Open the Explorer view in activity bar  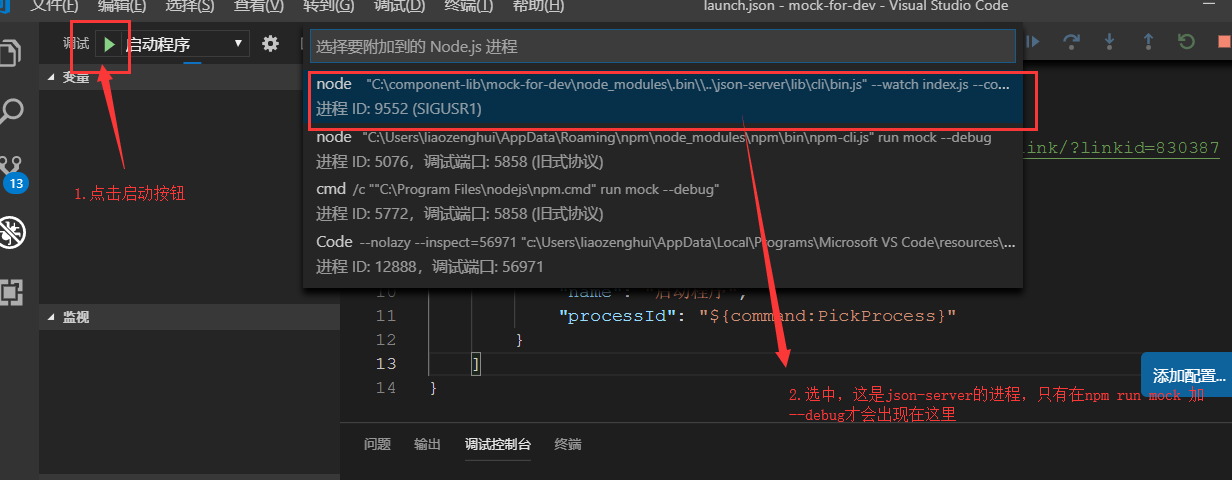click(11, 53)
